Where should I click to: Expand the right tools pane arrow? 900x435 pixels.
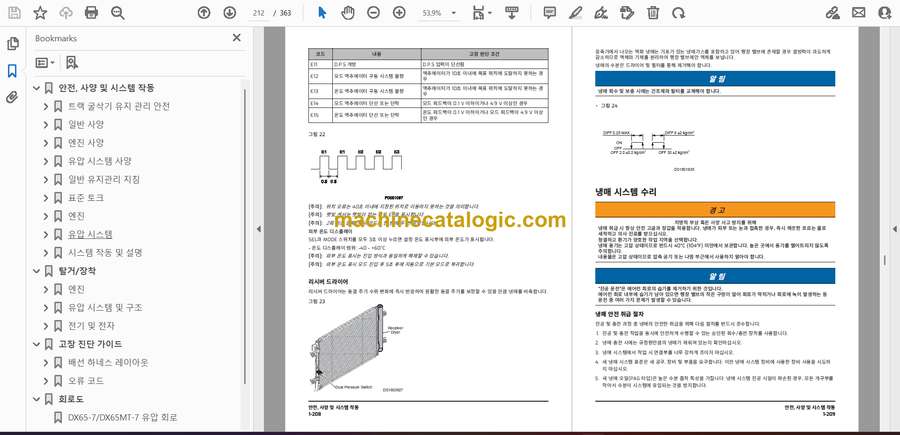click(894, 229)
